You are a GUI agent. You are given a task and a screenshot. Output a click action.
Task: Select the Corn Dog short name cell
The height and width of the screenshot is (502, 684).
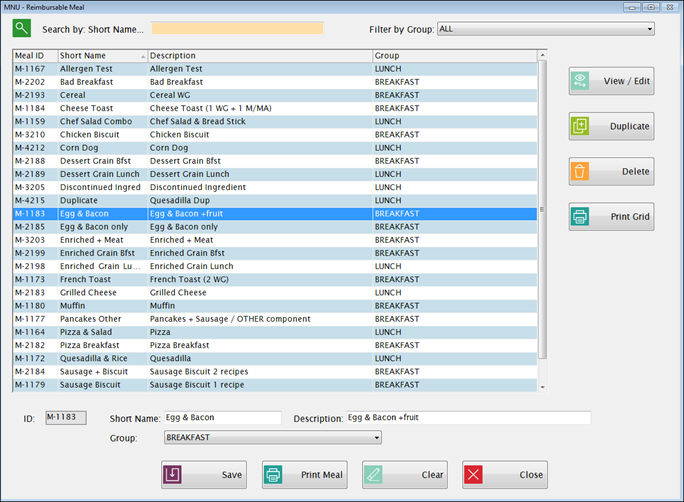103,148
